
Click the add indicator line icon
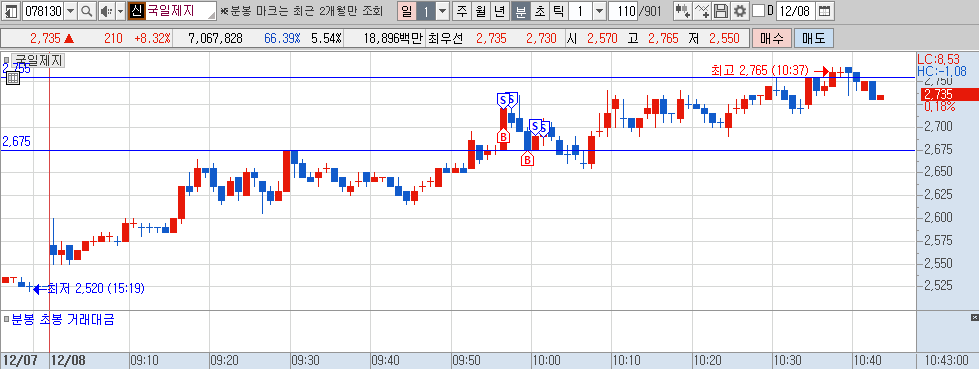[x=703, y=11]
